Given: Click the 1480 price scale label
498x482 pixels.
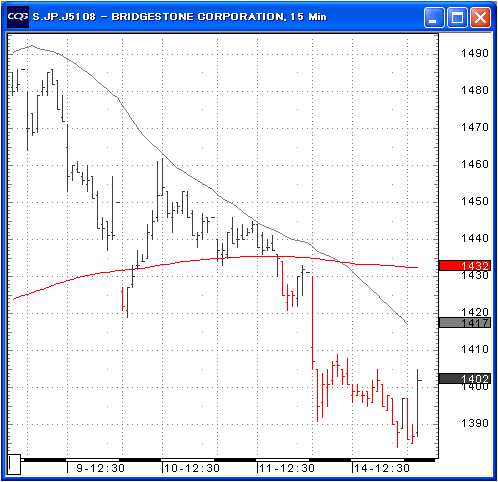Looking at the screenshot, I should 475,90.
